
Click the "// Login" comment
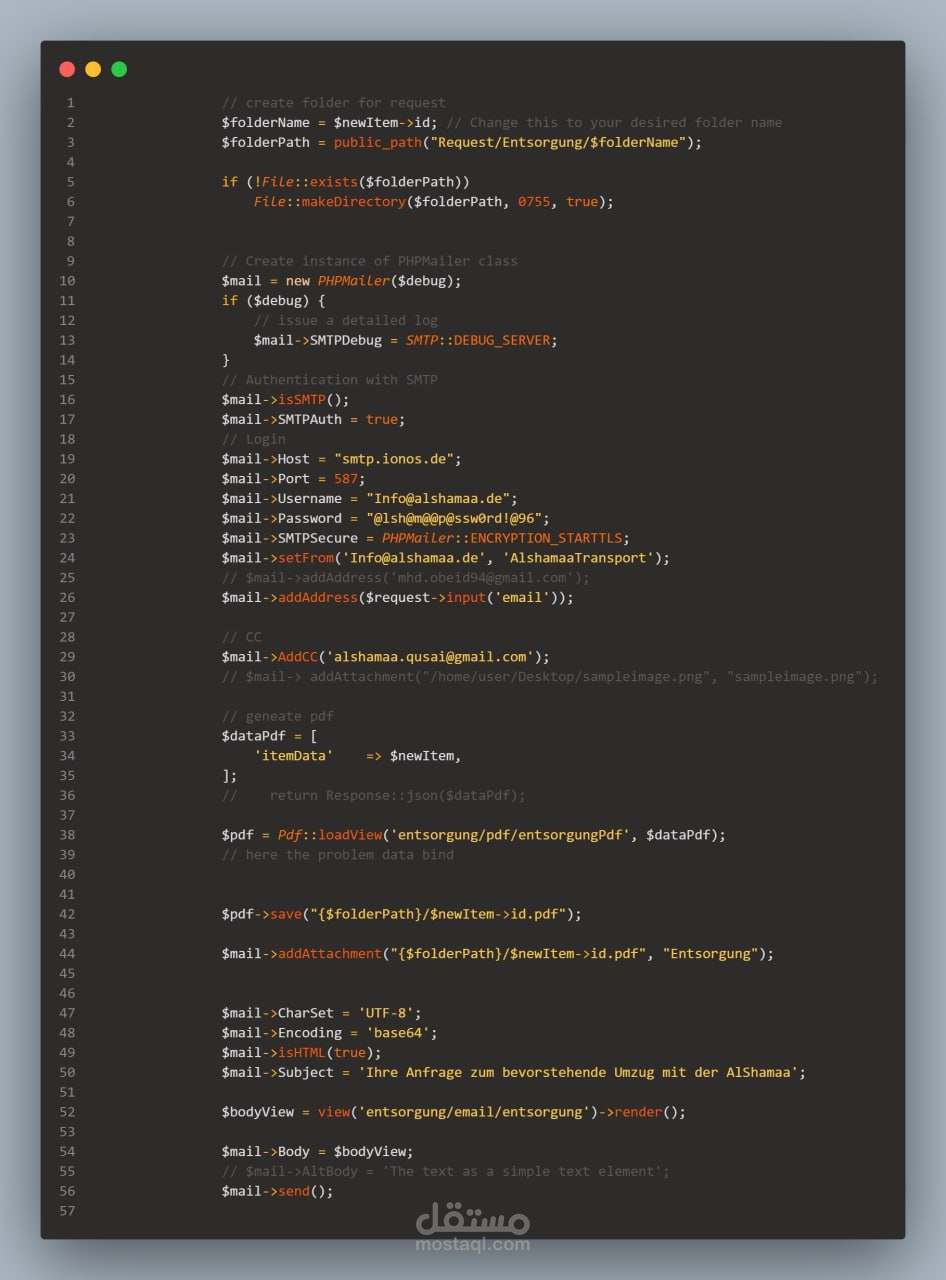click(x=254, y=439)
